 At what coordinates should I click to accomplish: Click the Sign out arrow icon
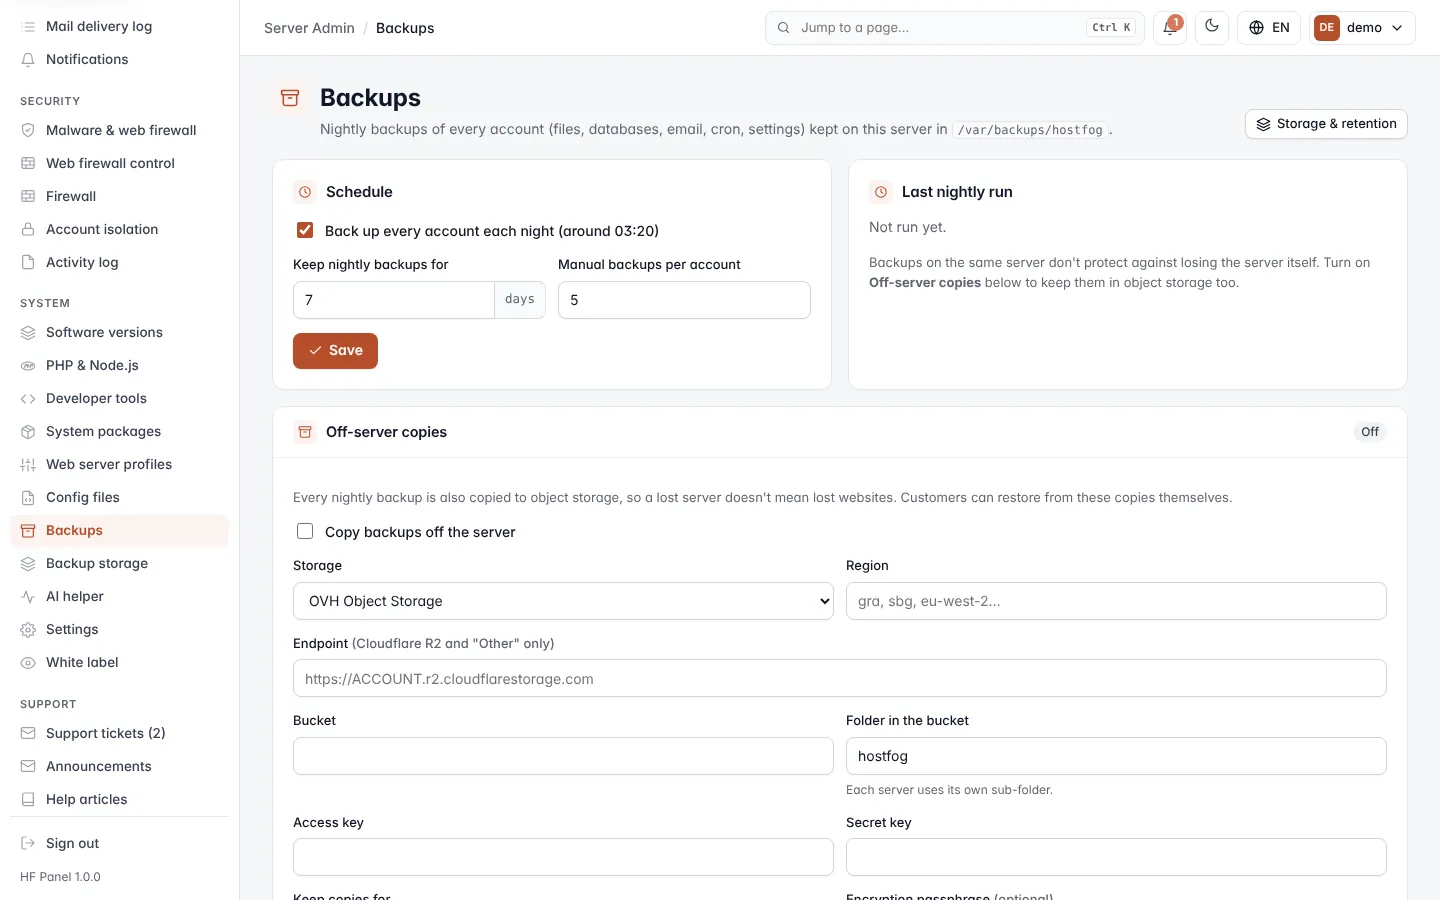(28, 843)
